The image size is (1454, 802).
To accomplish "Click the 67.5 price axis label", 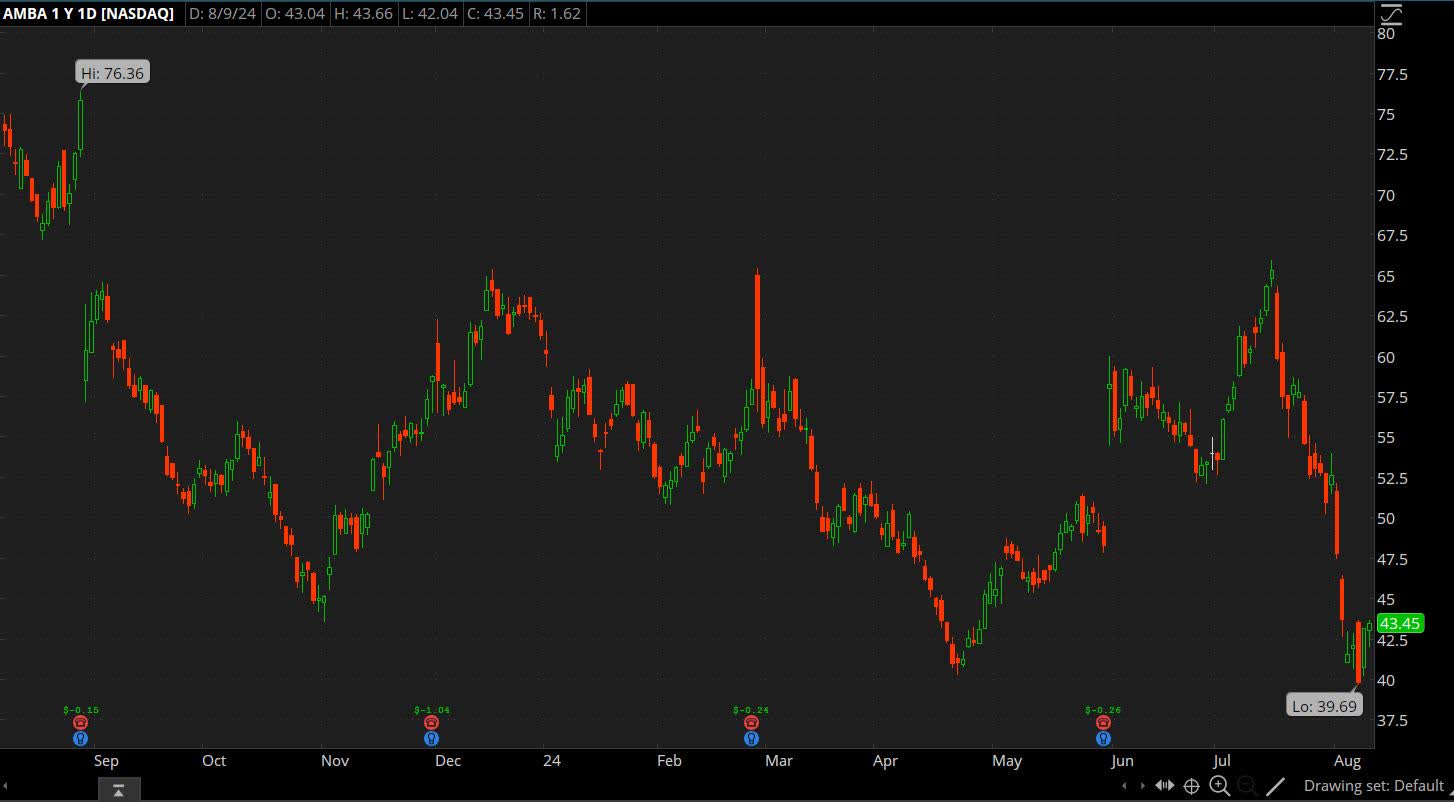I will click(1392, 236).
